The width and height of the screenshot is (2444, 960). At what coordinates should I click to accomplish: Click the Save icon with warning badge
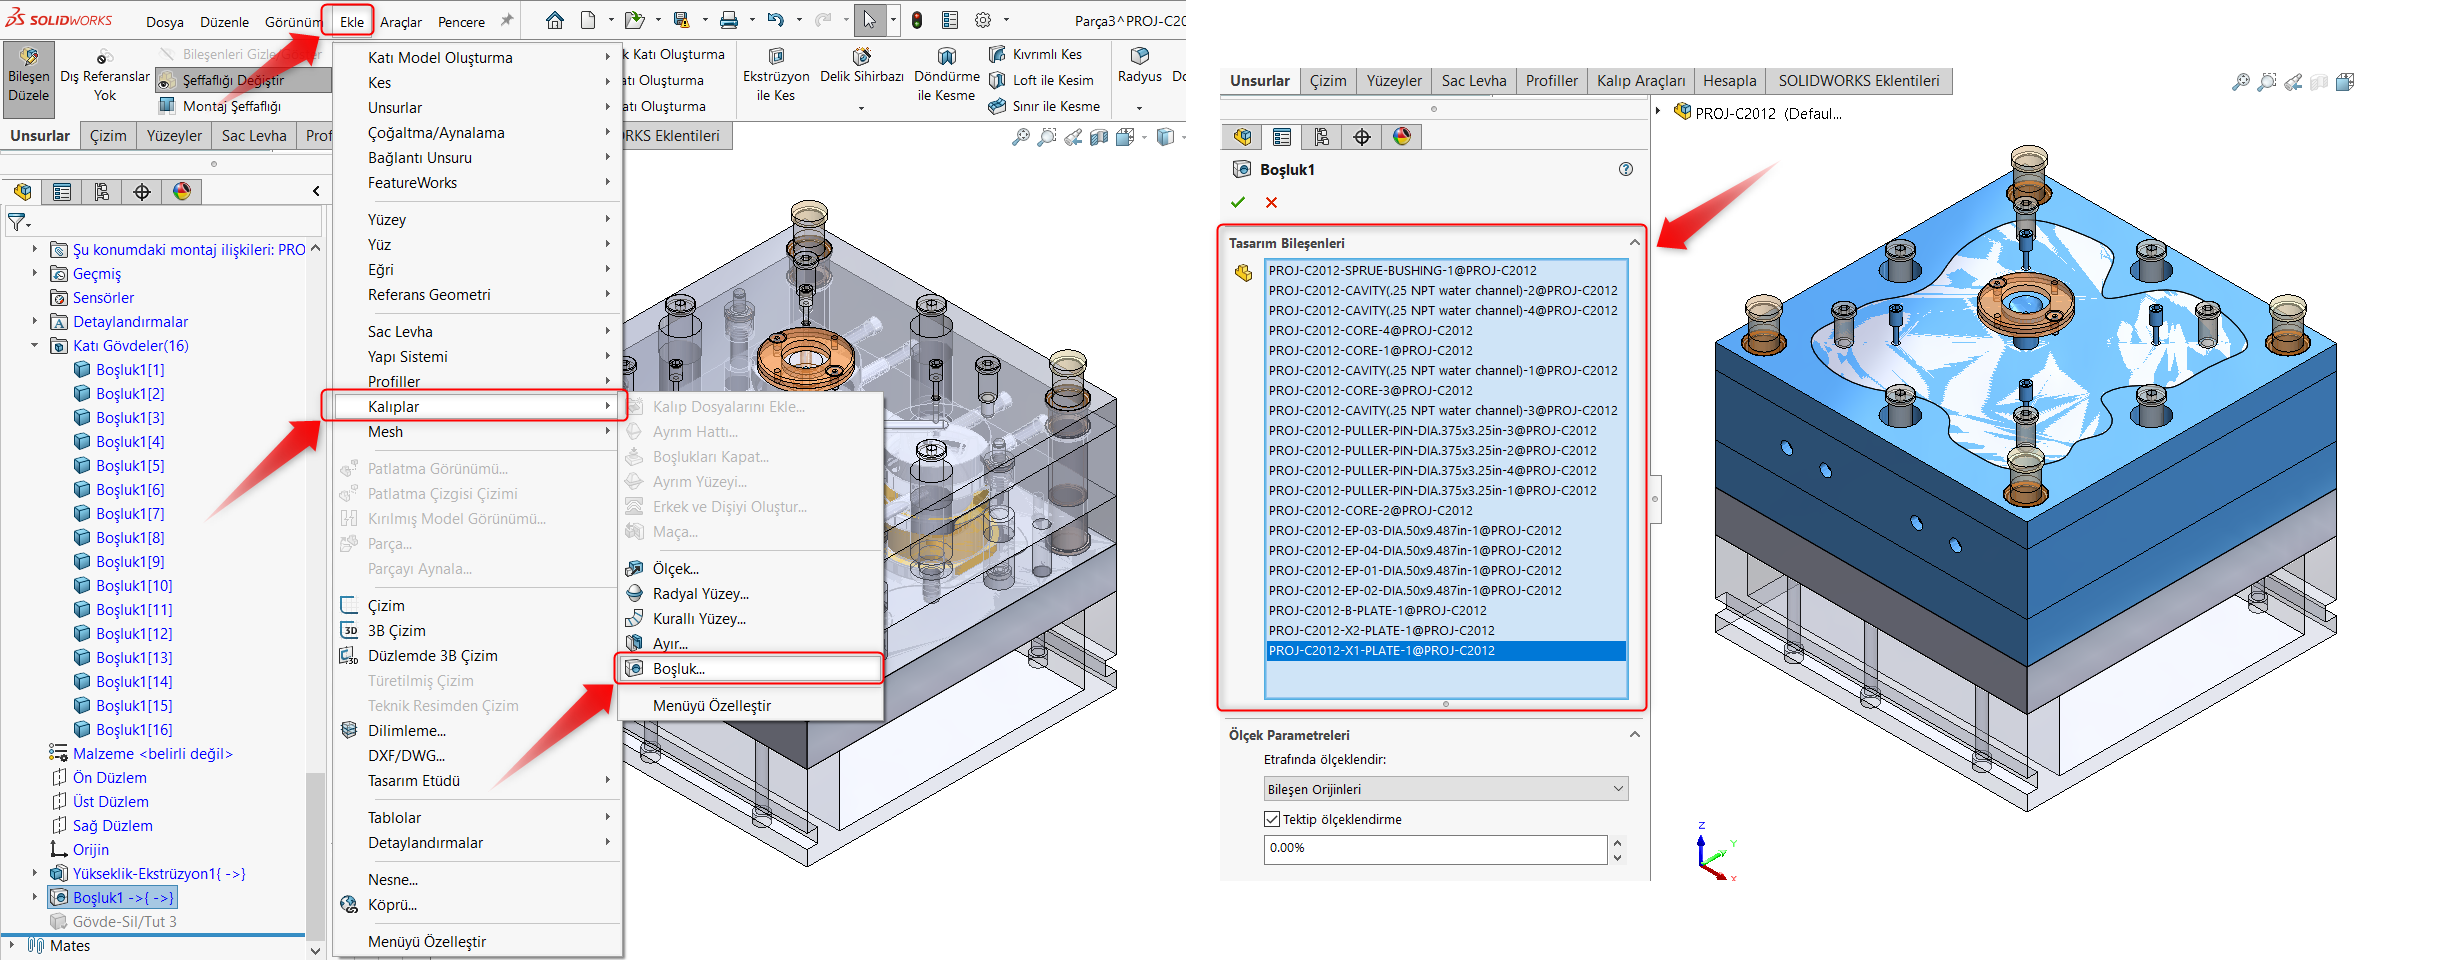tap(682, 20)
